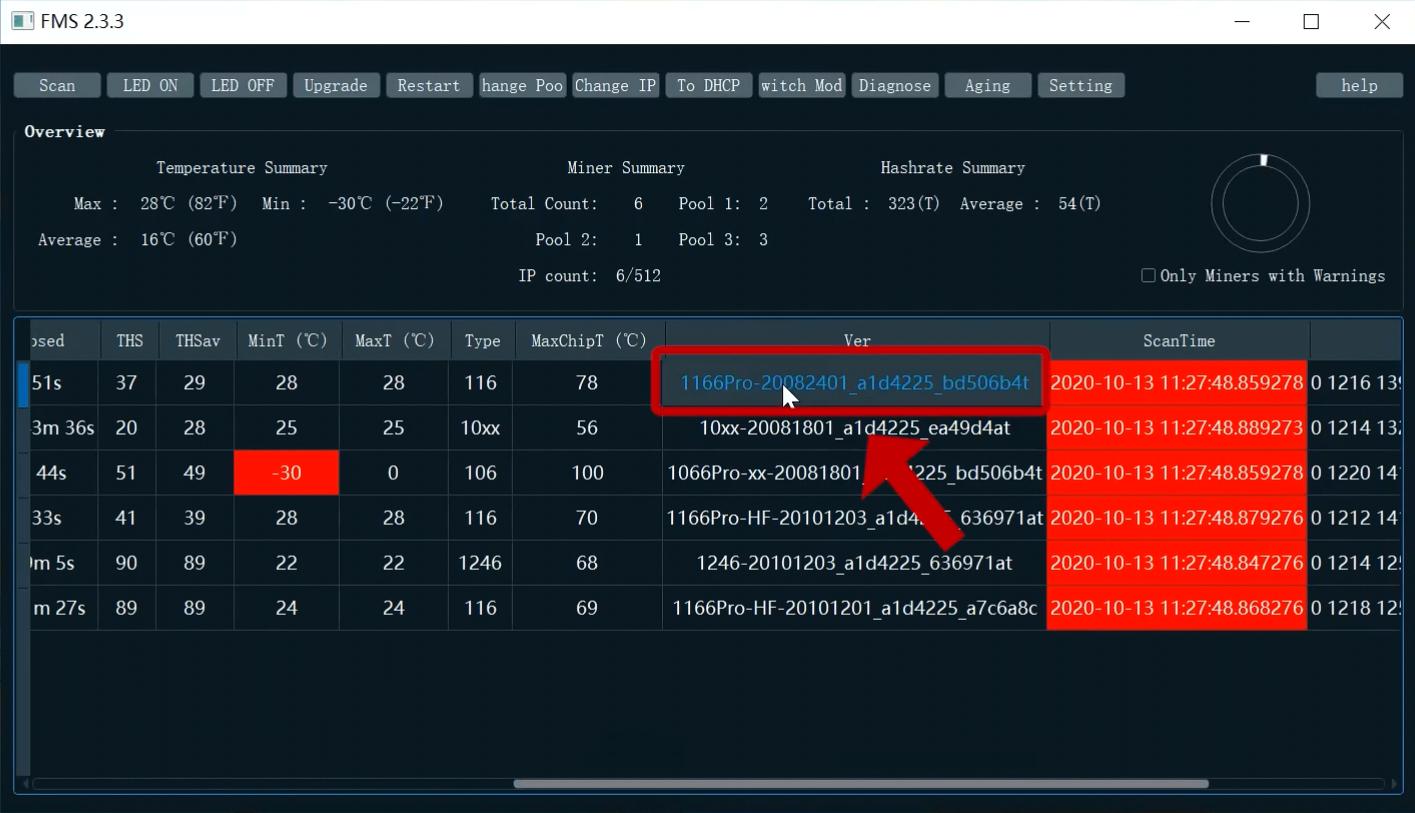Click the Scan button
Viewport: 1415px width, 813px height.
(57, 86)
